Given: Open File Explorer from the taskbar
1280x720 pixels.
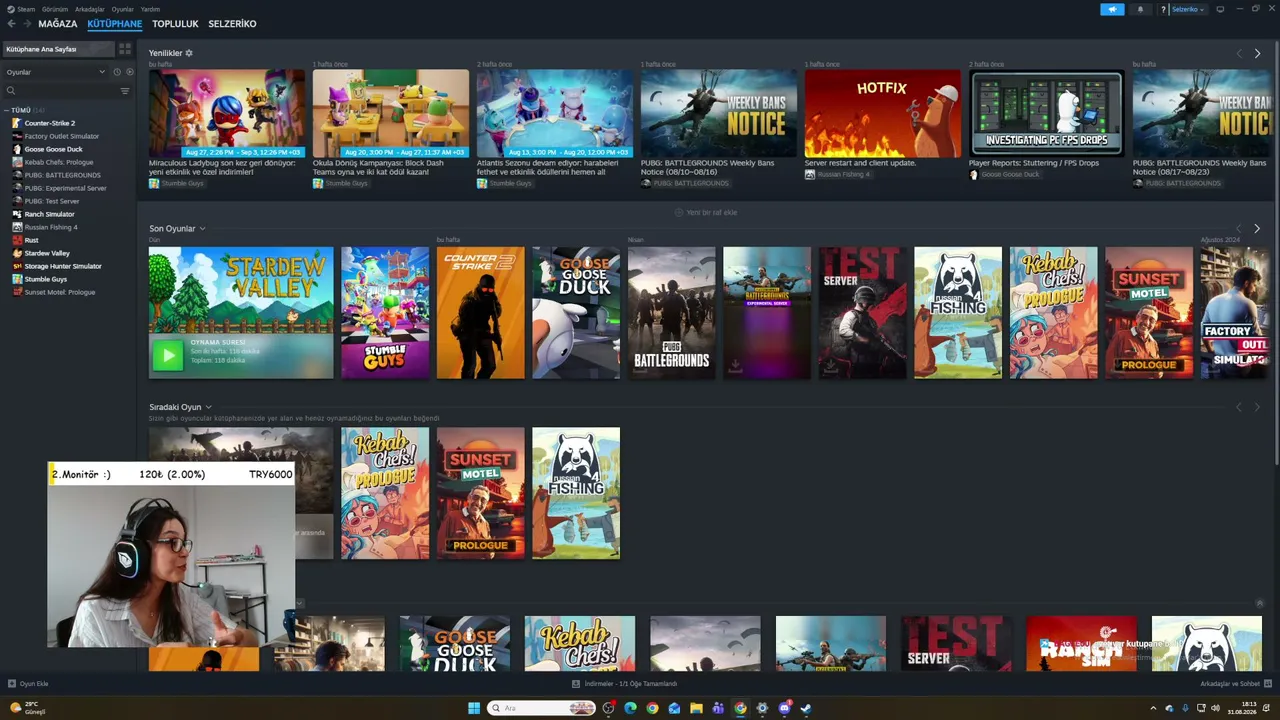Looking at the screenshot, I should (x=696, y=708).
